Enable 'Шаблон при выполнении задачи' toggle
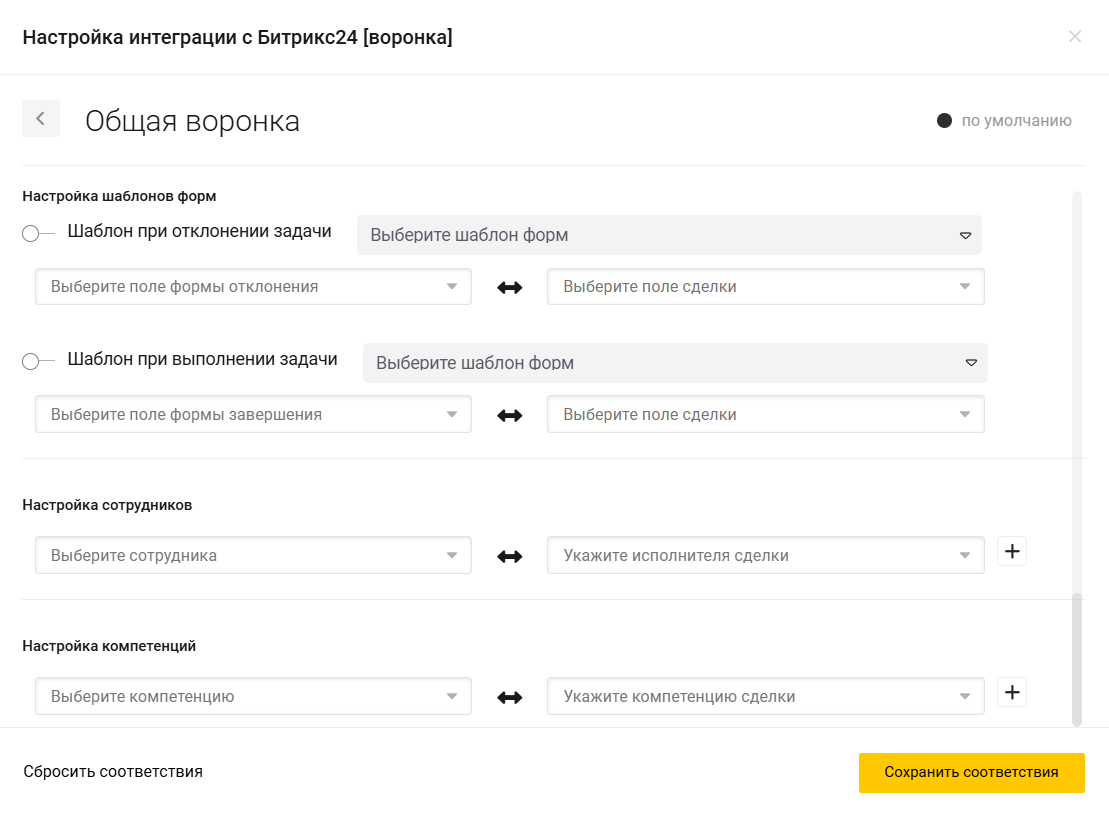Image resolution: width=1109 pixels, height=818 pixels. pyautogui.click(x=38, y=361)
